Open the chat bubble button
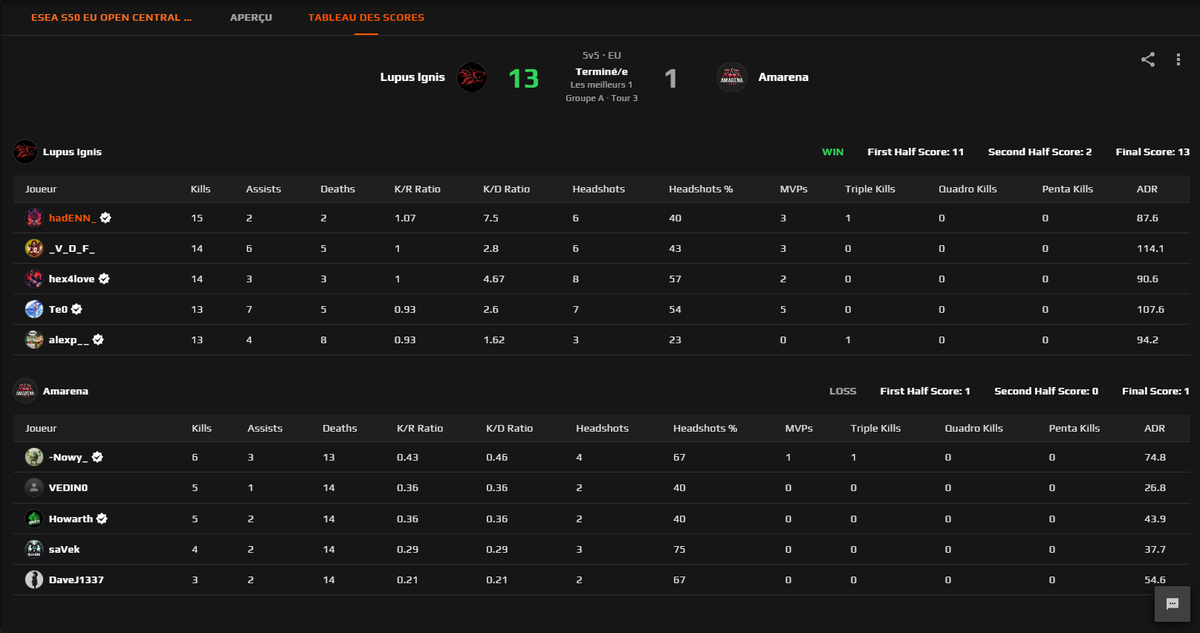 tap(1171, 604)
